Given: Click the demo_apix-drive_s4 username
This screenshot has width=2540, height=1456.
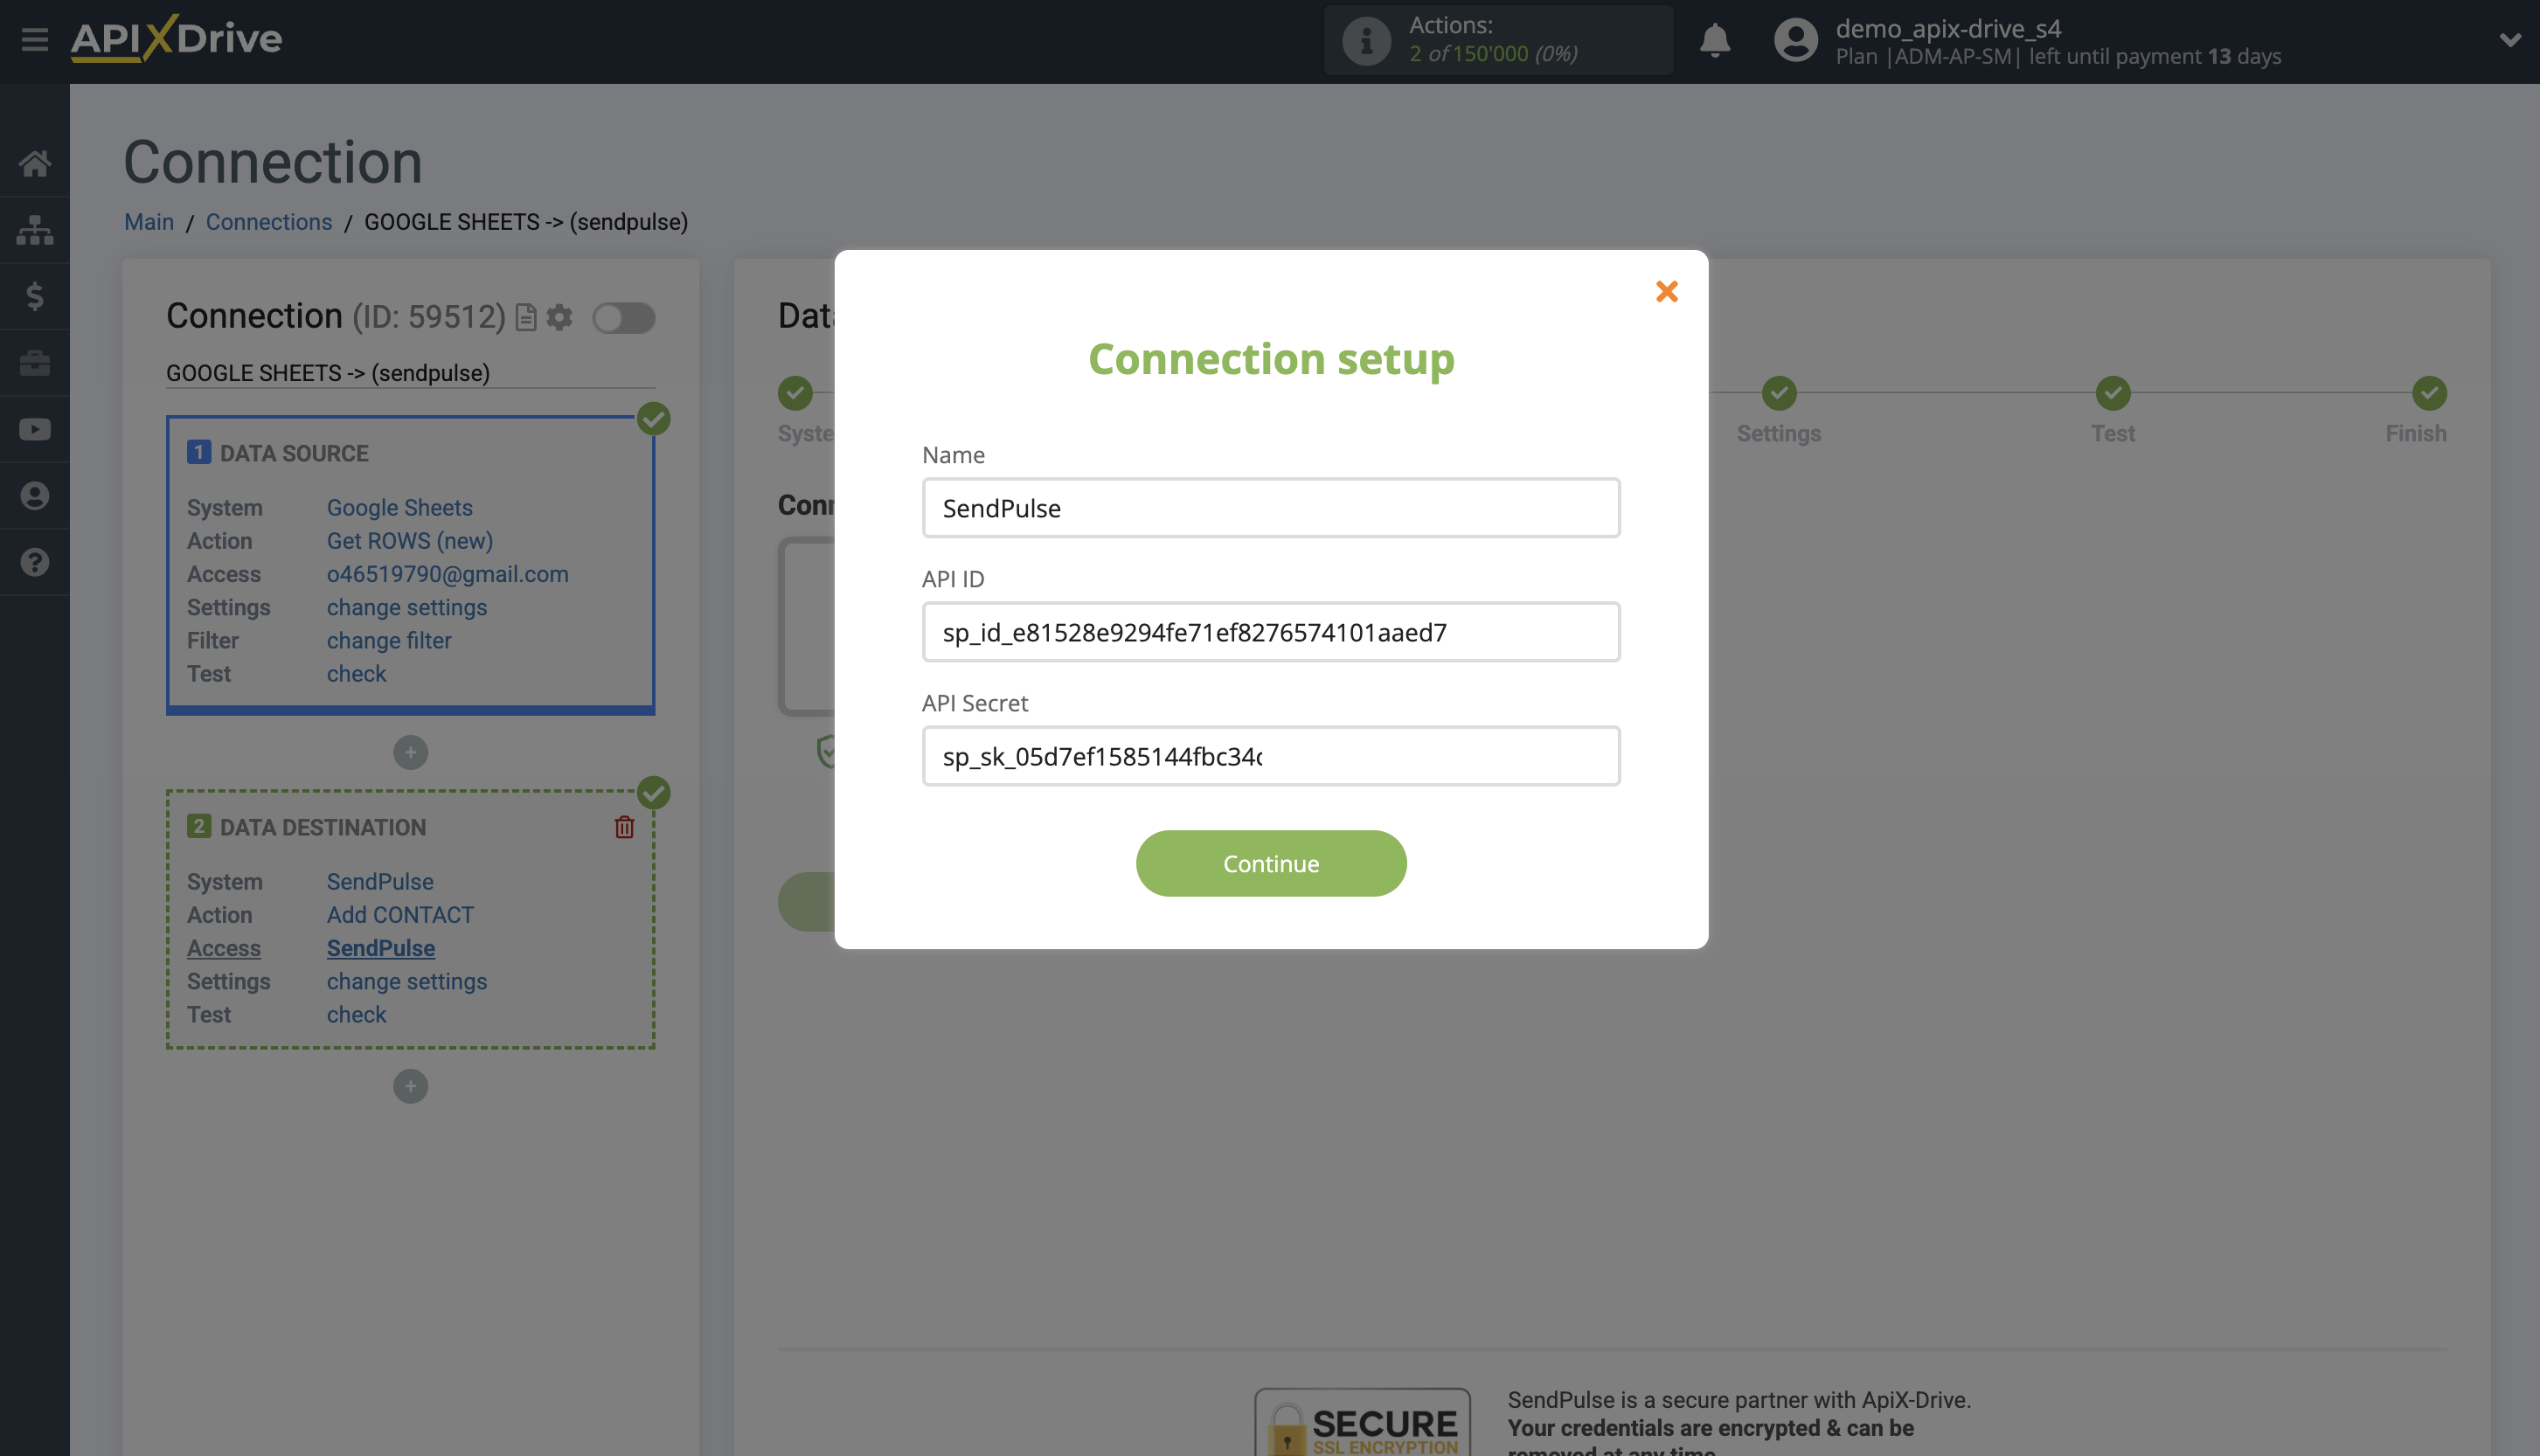Looking at the screenshot, I should [1948, 28].
